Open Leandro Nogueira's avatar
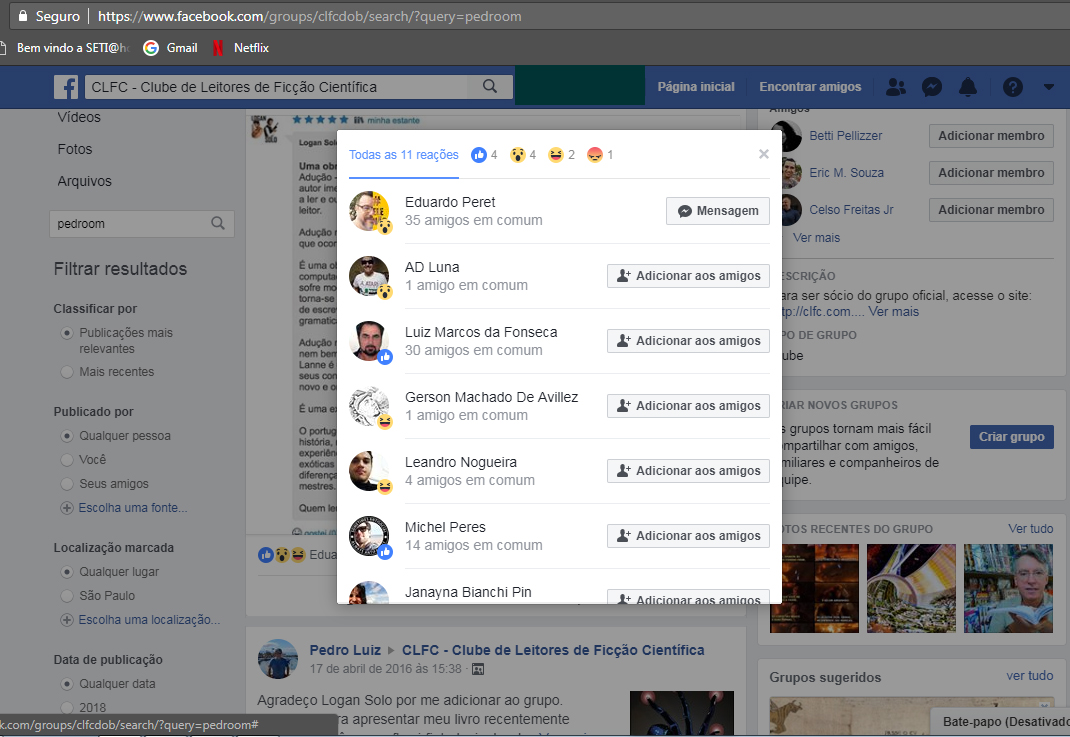Viewport: 1070px width, 737px height. (369, 471)
